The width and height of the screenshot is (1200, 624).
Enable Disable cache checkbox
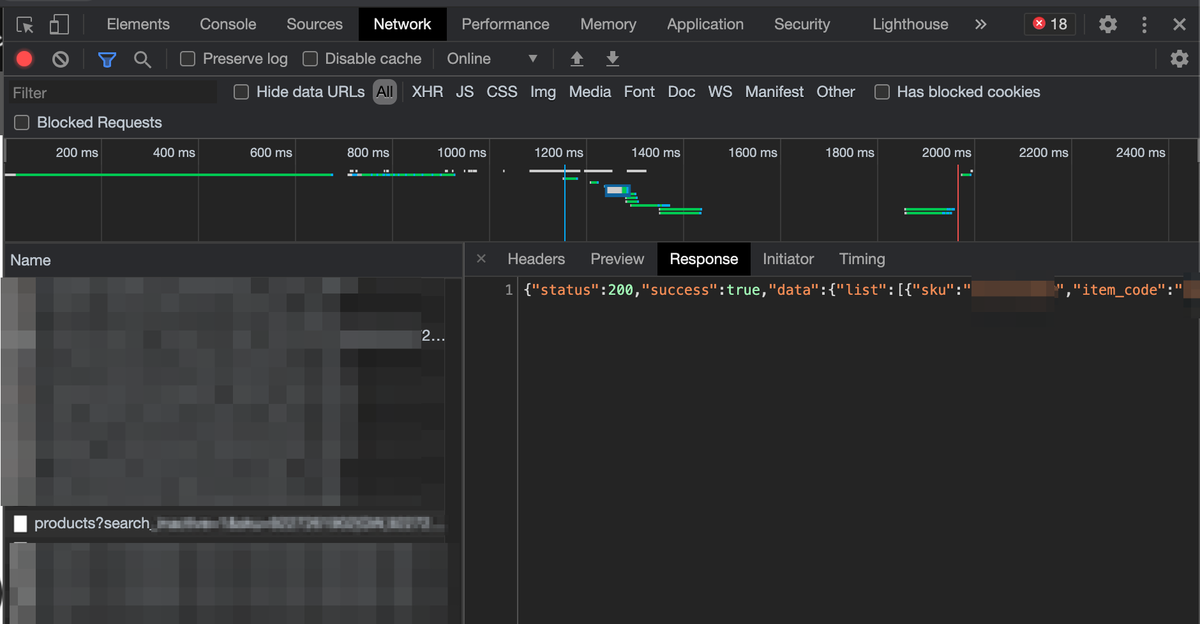(x=310, y=59)
